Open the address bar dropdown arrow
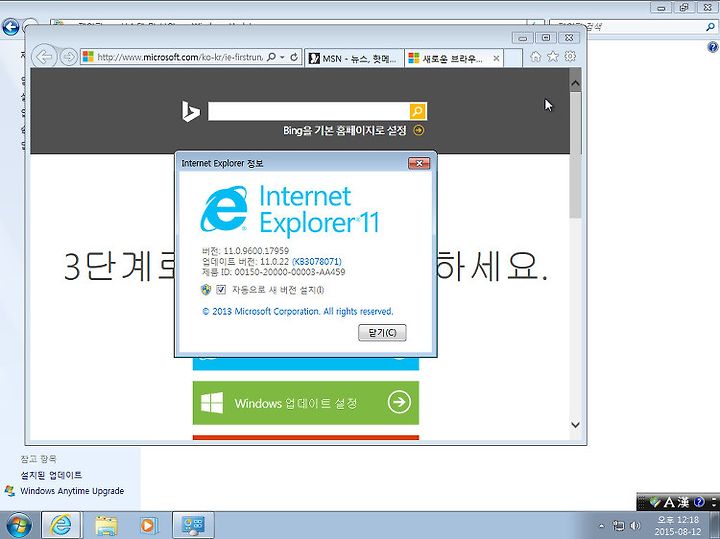The height and width of the screenshot is (539, 720). coord(282,57)
